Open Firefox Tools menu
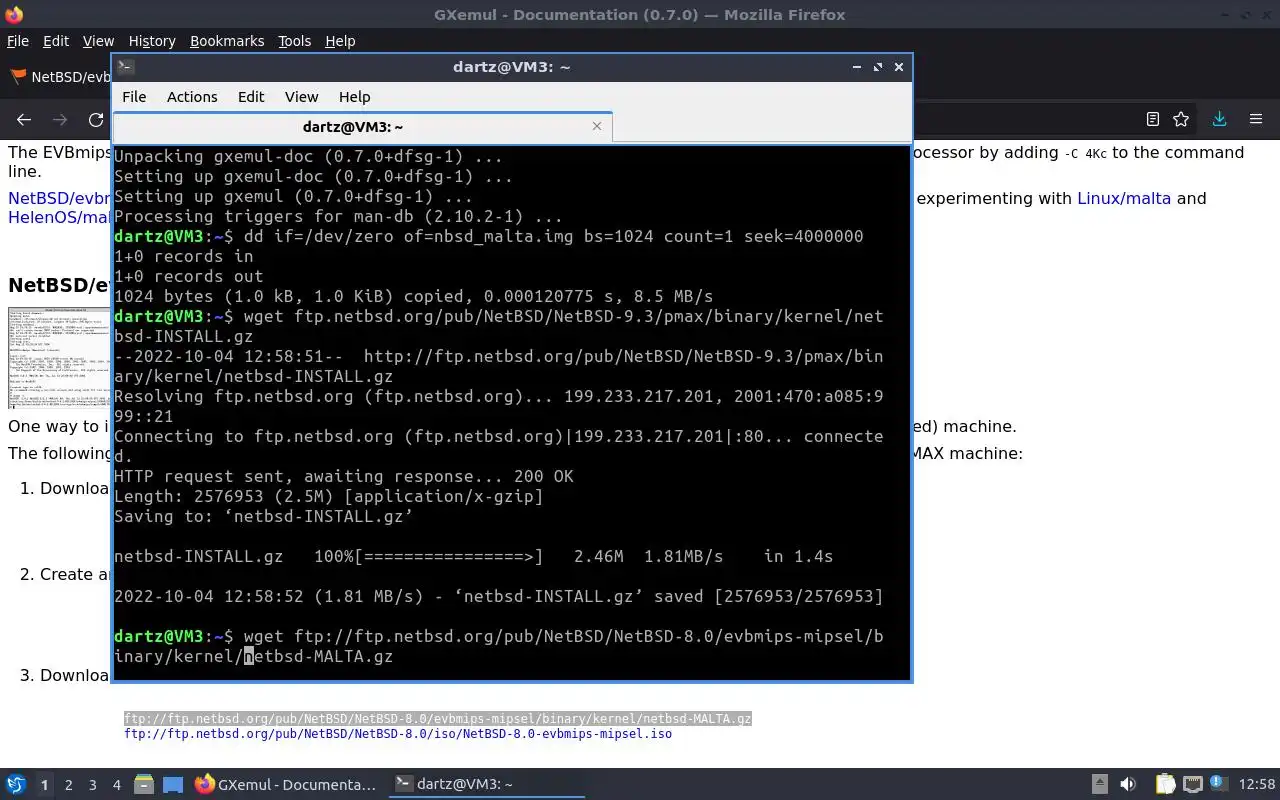Screen dimensions: 1280x800 pyautogui.click(x=294, y=41)
